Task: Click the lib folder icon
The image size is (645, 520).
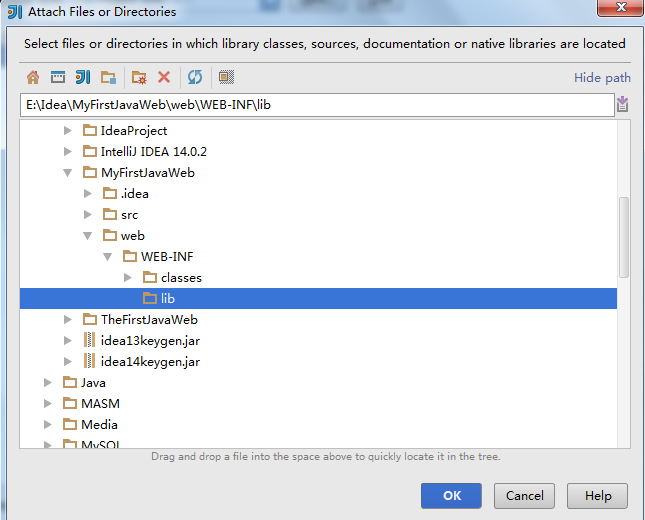Action: tap(150, 298)
